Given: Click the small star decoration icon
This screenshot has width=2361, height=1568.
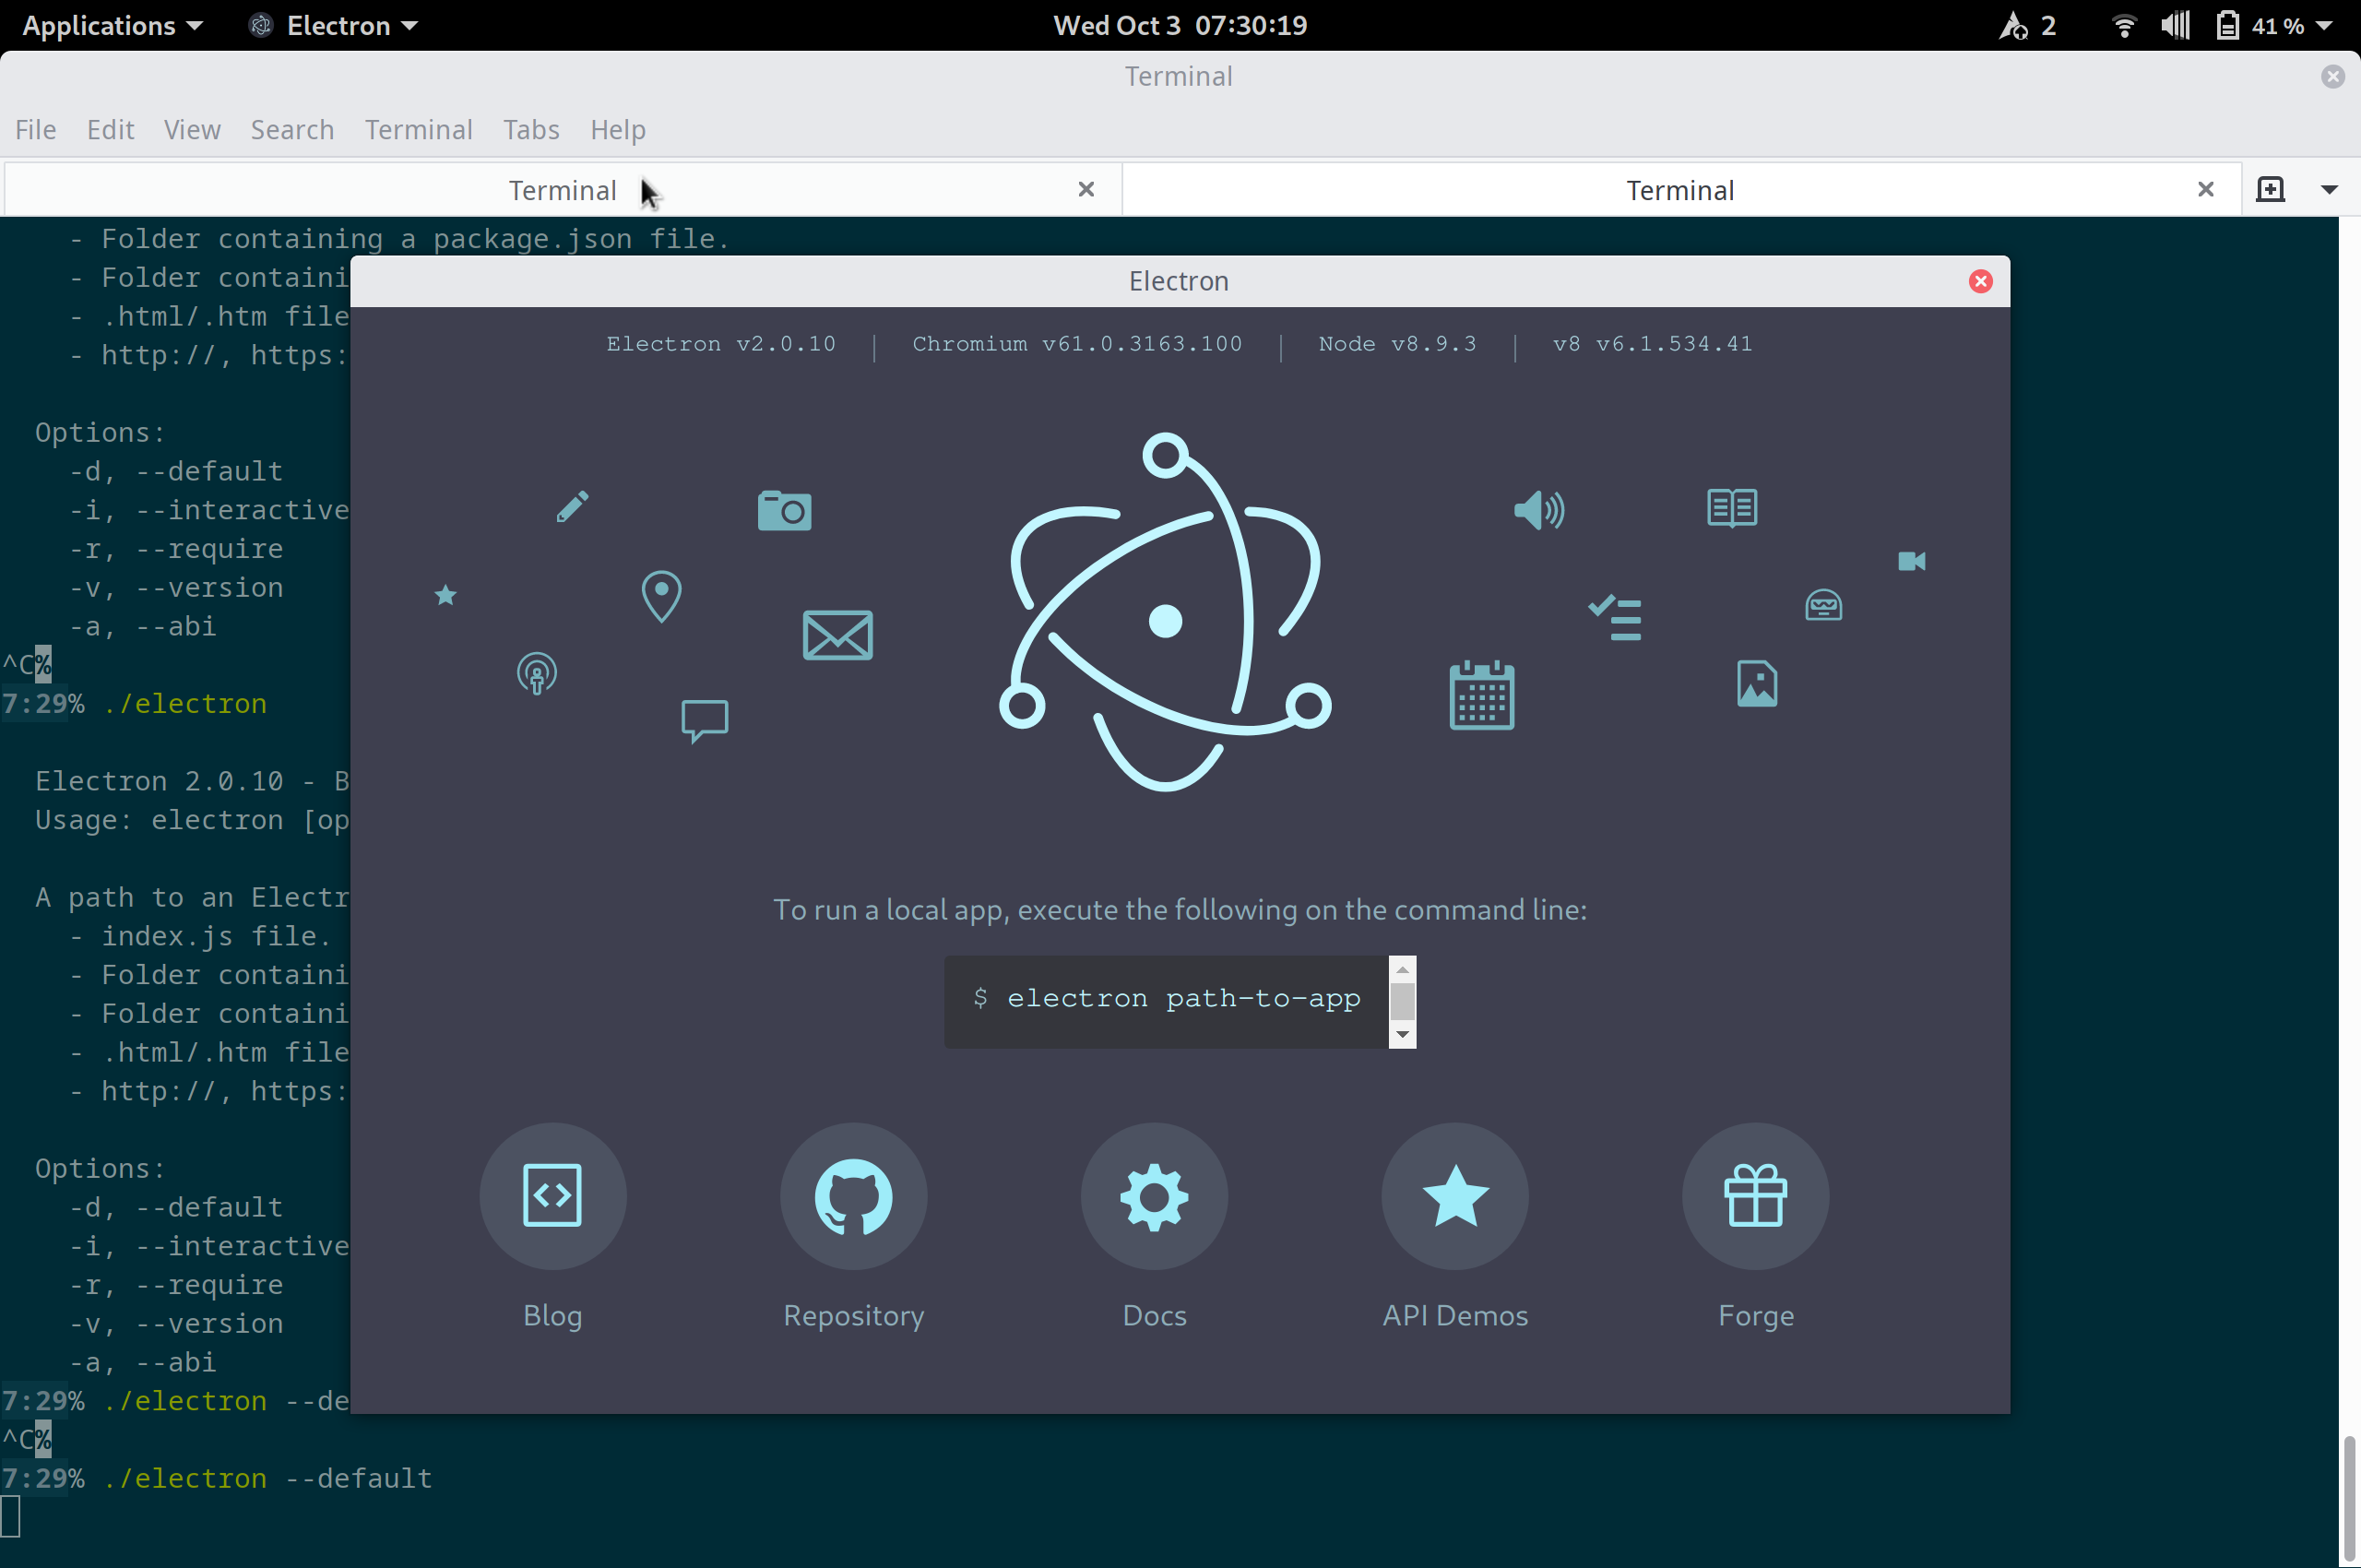Looking at the screenshot, I should click(446, 596).
